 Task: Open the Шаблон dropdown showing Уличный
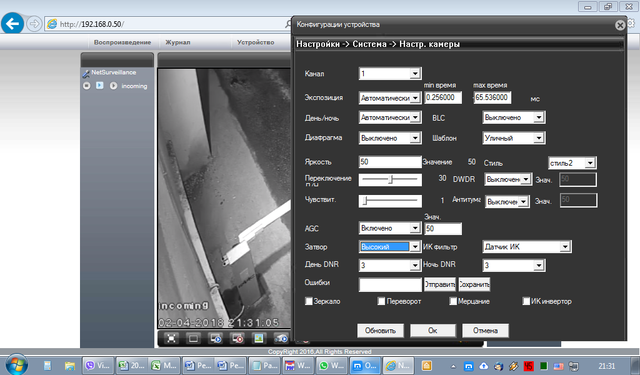tap(513, 138)
